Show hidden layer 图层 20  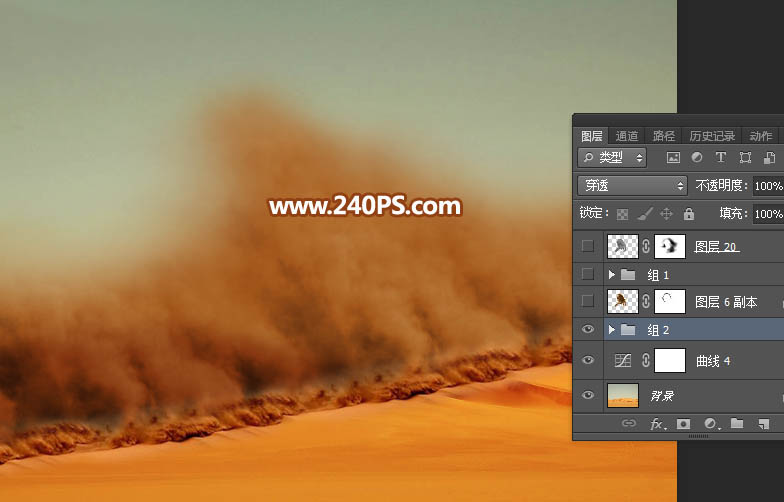pyautogui.click(x=588, y=246)
